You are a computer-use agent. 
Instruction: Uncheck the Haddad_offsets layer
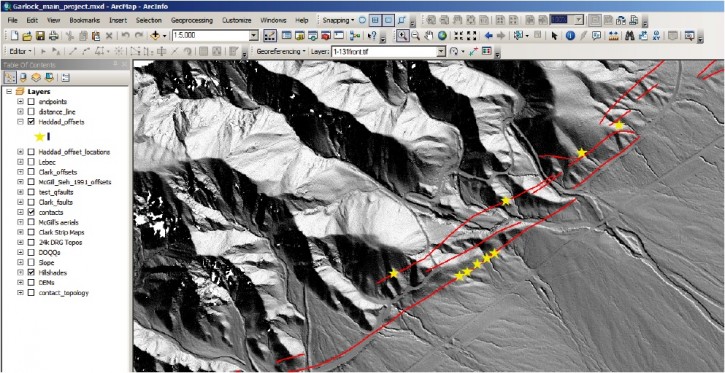coord(31,122)
